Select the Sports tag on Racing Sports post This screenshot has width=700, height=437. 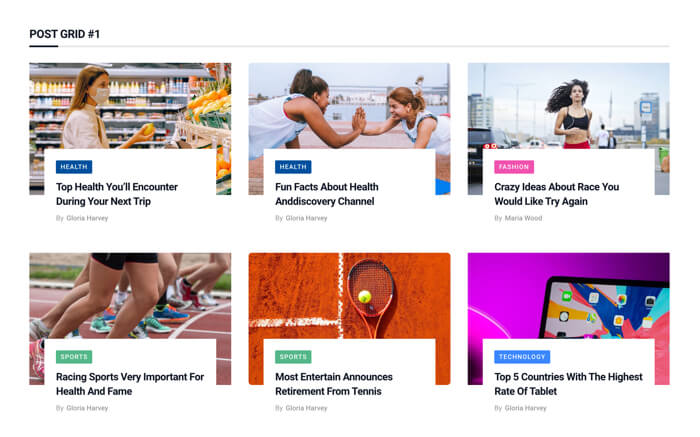(x=74, y=357)
